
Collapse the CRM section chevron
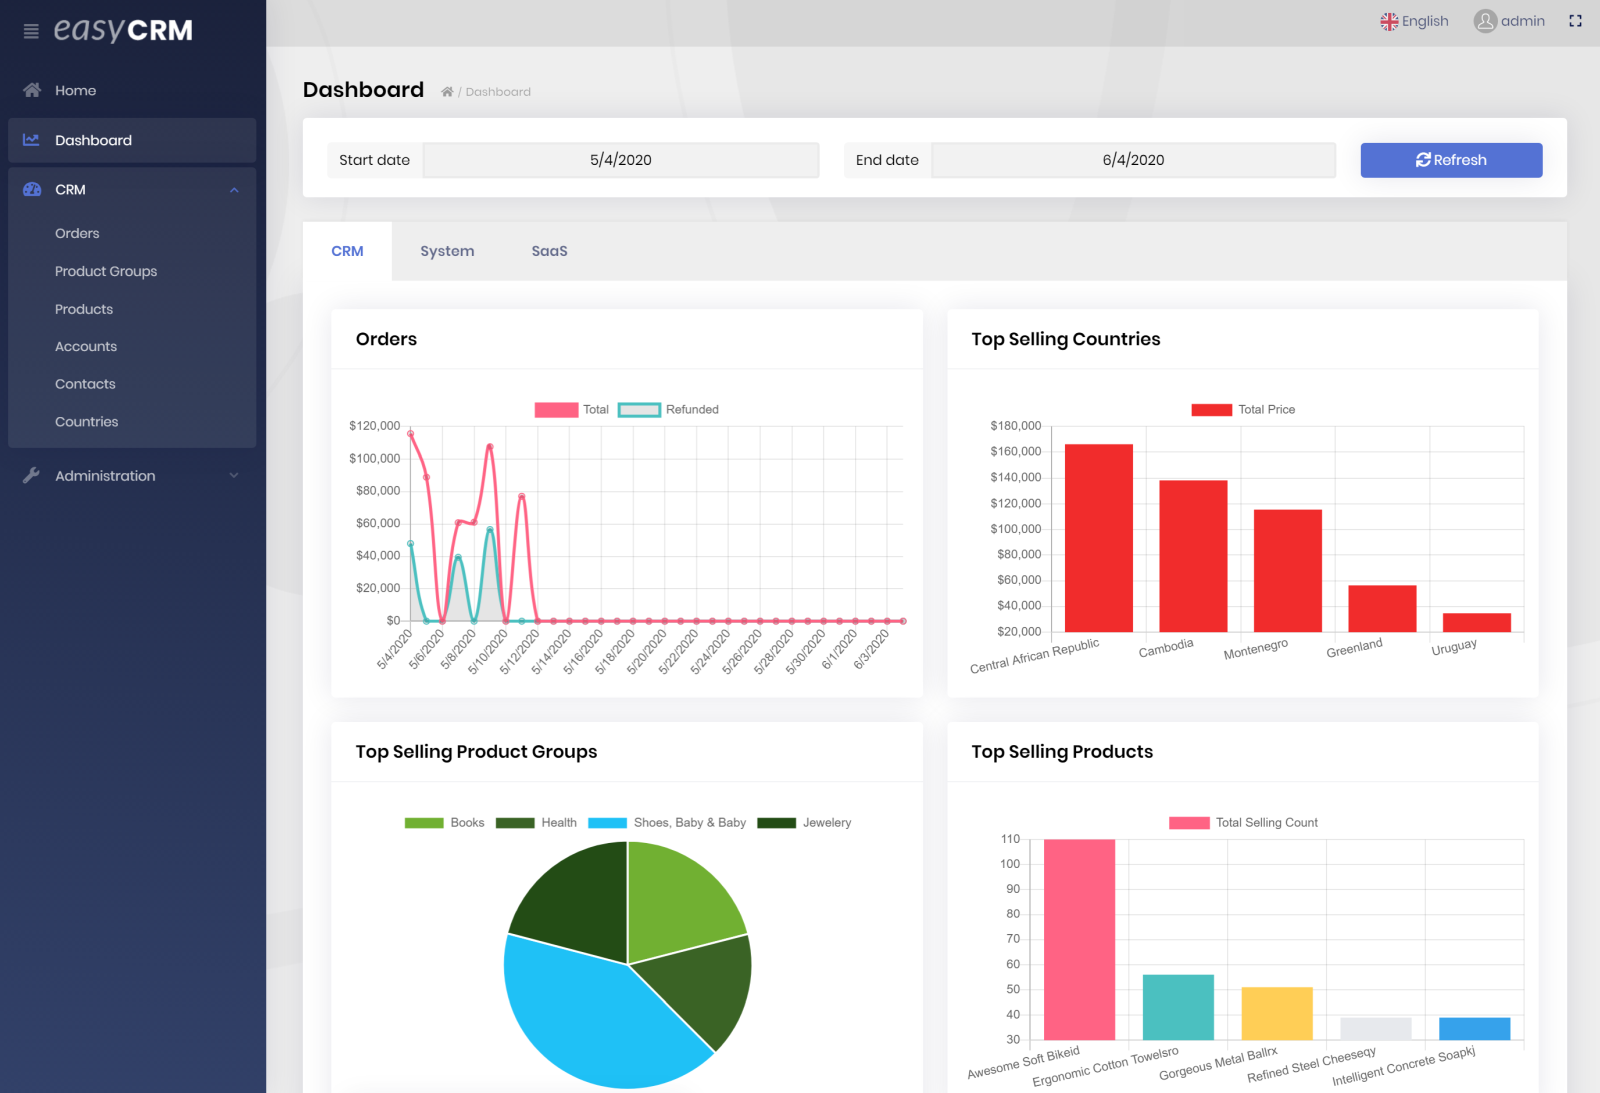(234, 189)
